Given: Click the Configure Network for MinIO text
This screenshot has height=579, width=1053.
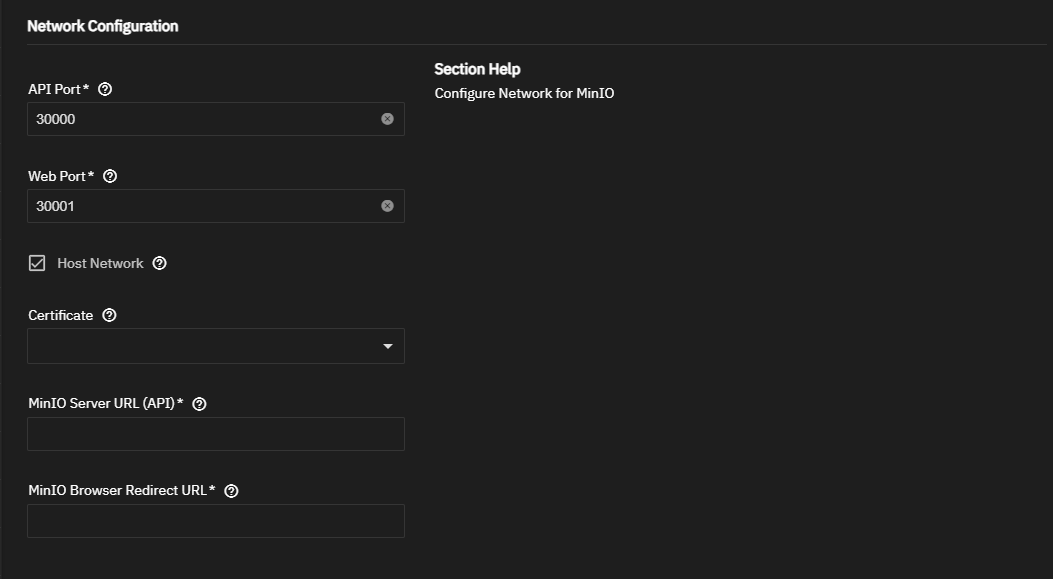Looking at the screenshot, I should click(x=524, y=94).
